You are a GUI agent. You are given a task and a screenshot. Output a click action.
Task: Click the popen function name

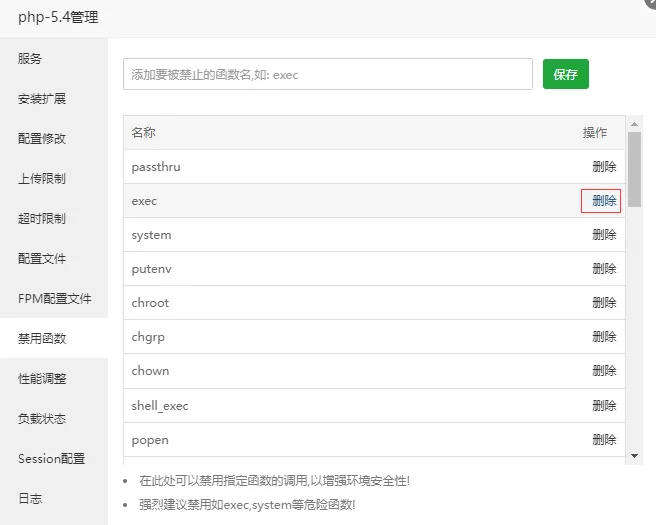click(150, 440)
